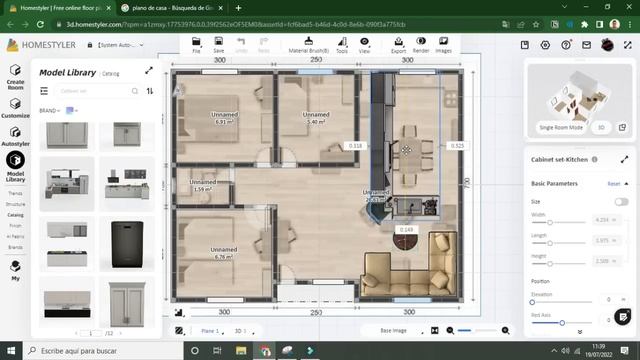640x360 pixels.
Task: Open the category list icon in Model Library
Action: point(44,91)
